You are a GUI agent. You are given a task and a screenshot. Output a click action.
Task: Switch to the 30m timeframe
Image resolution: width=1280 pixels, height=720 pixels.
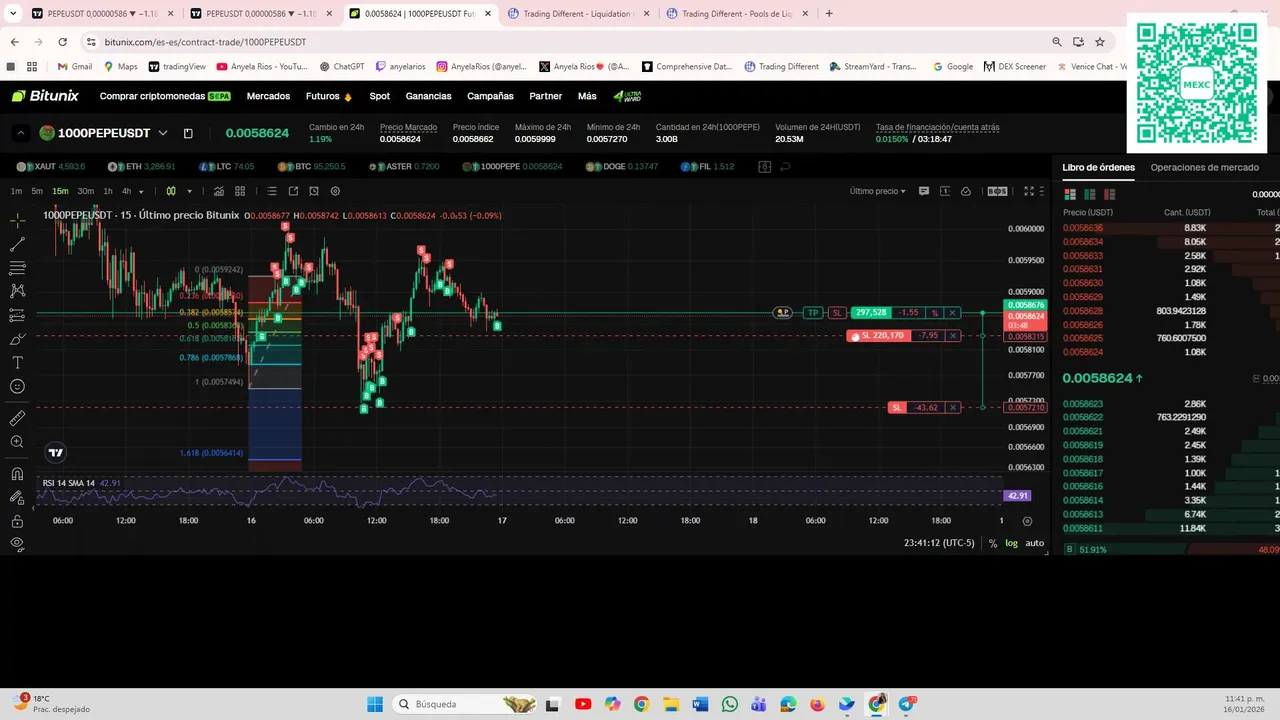[85, 191]
